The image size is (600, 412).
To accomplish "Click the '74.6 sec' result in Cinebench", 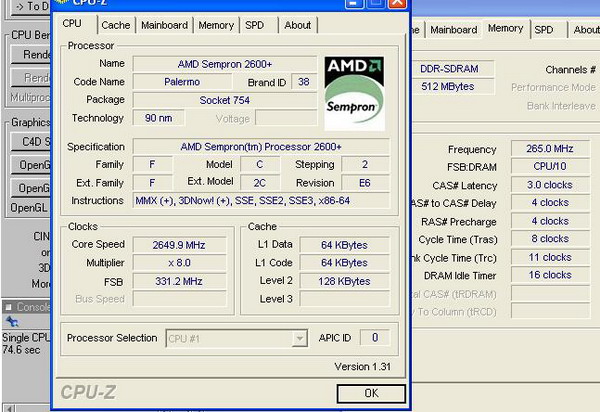I will point(21,350).
